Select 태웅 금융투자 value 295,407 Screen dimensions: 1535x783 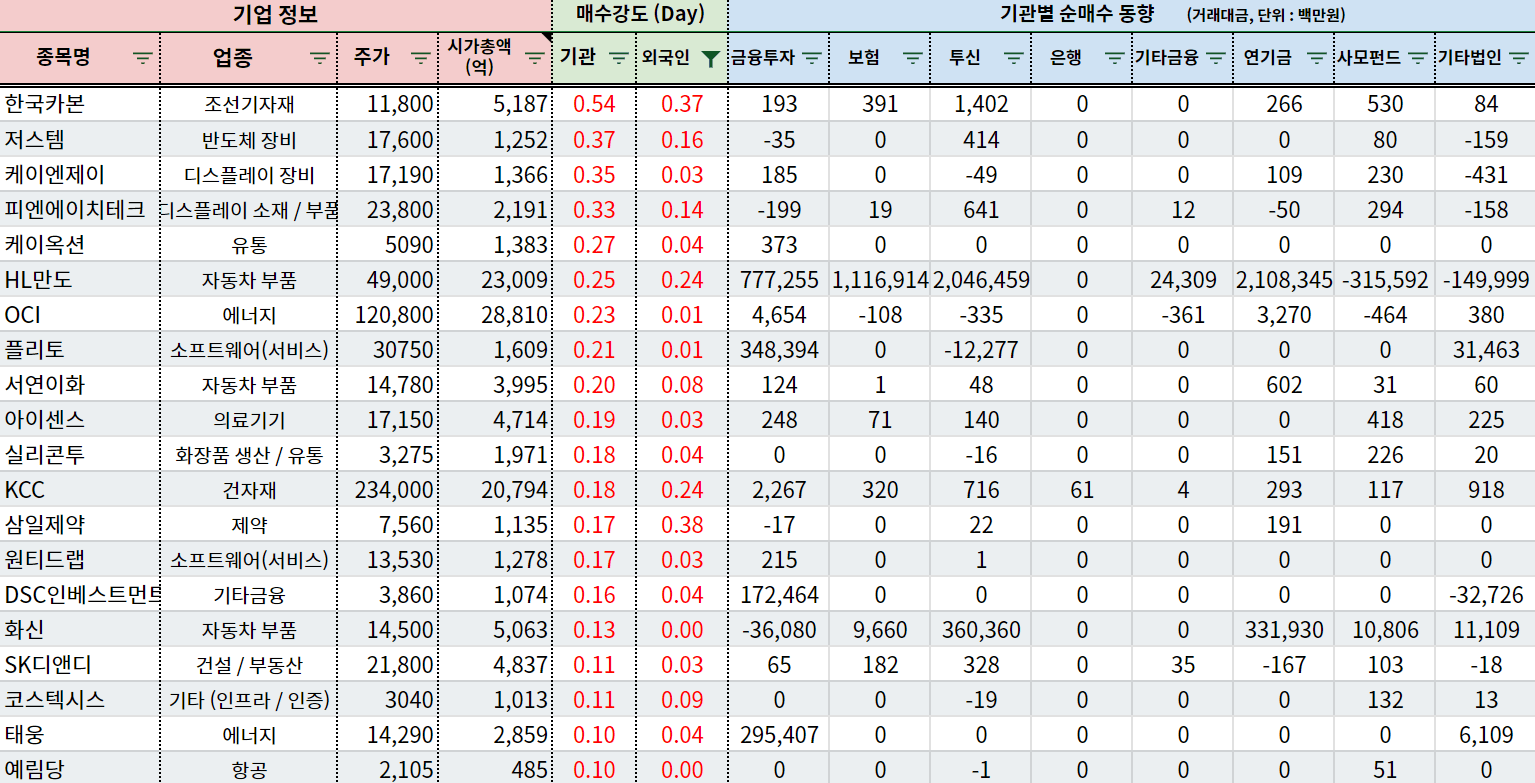(779, 734)
